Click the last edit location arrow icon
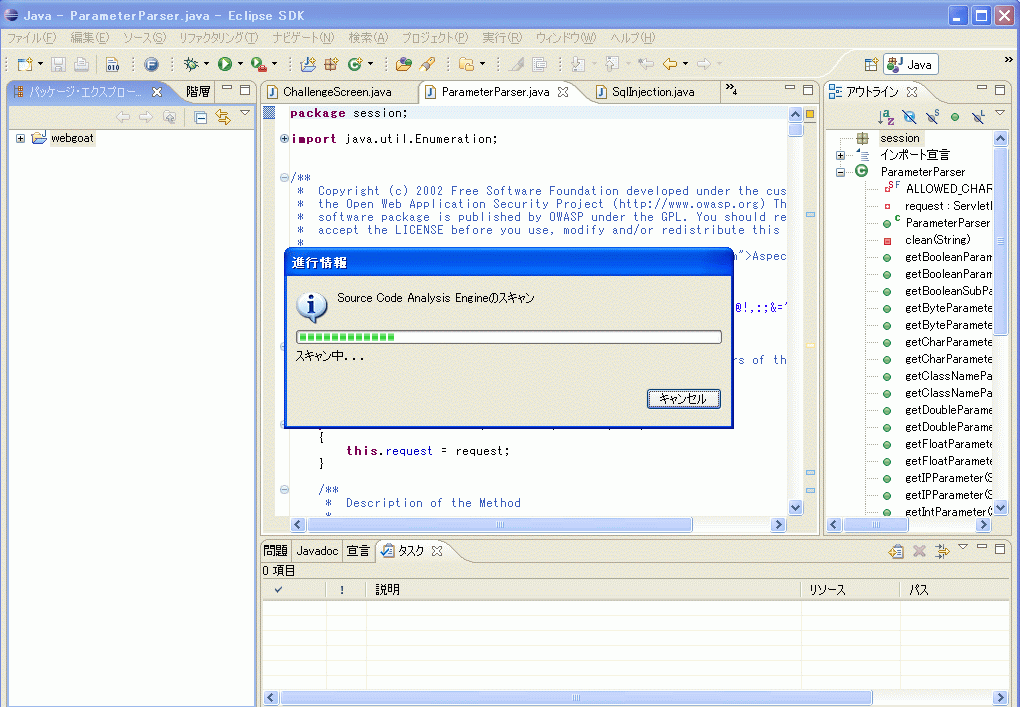The image size is (1020, 707). [645, 64]
